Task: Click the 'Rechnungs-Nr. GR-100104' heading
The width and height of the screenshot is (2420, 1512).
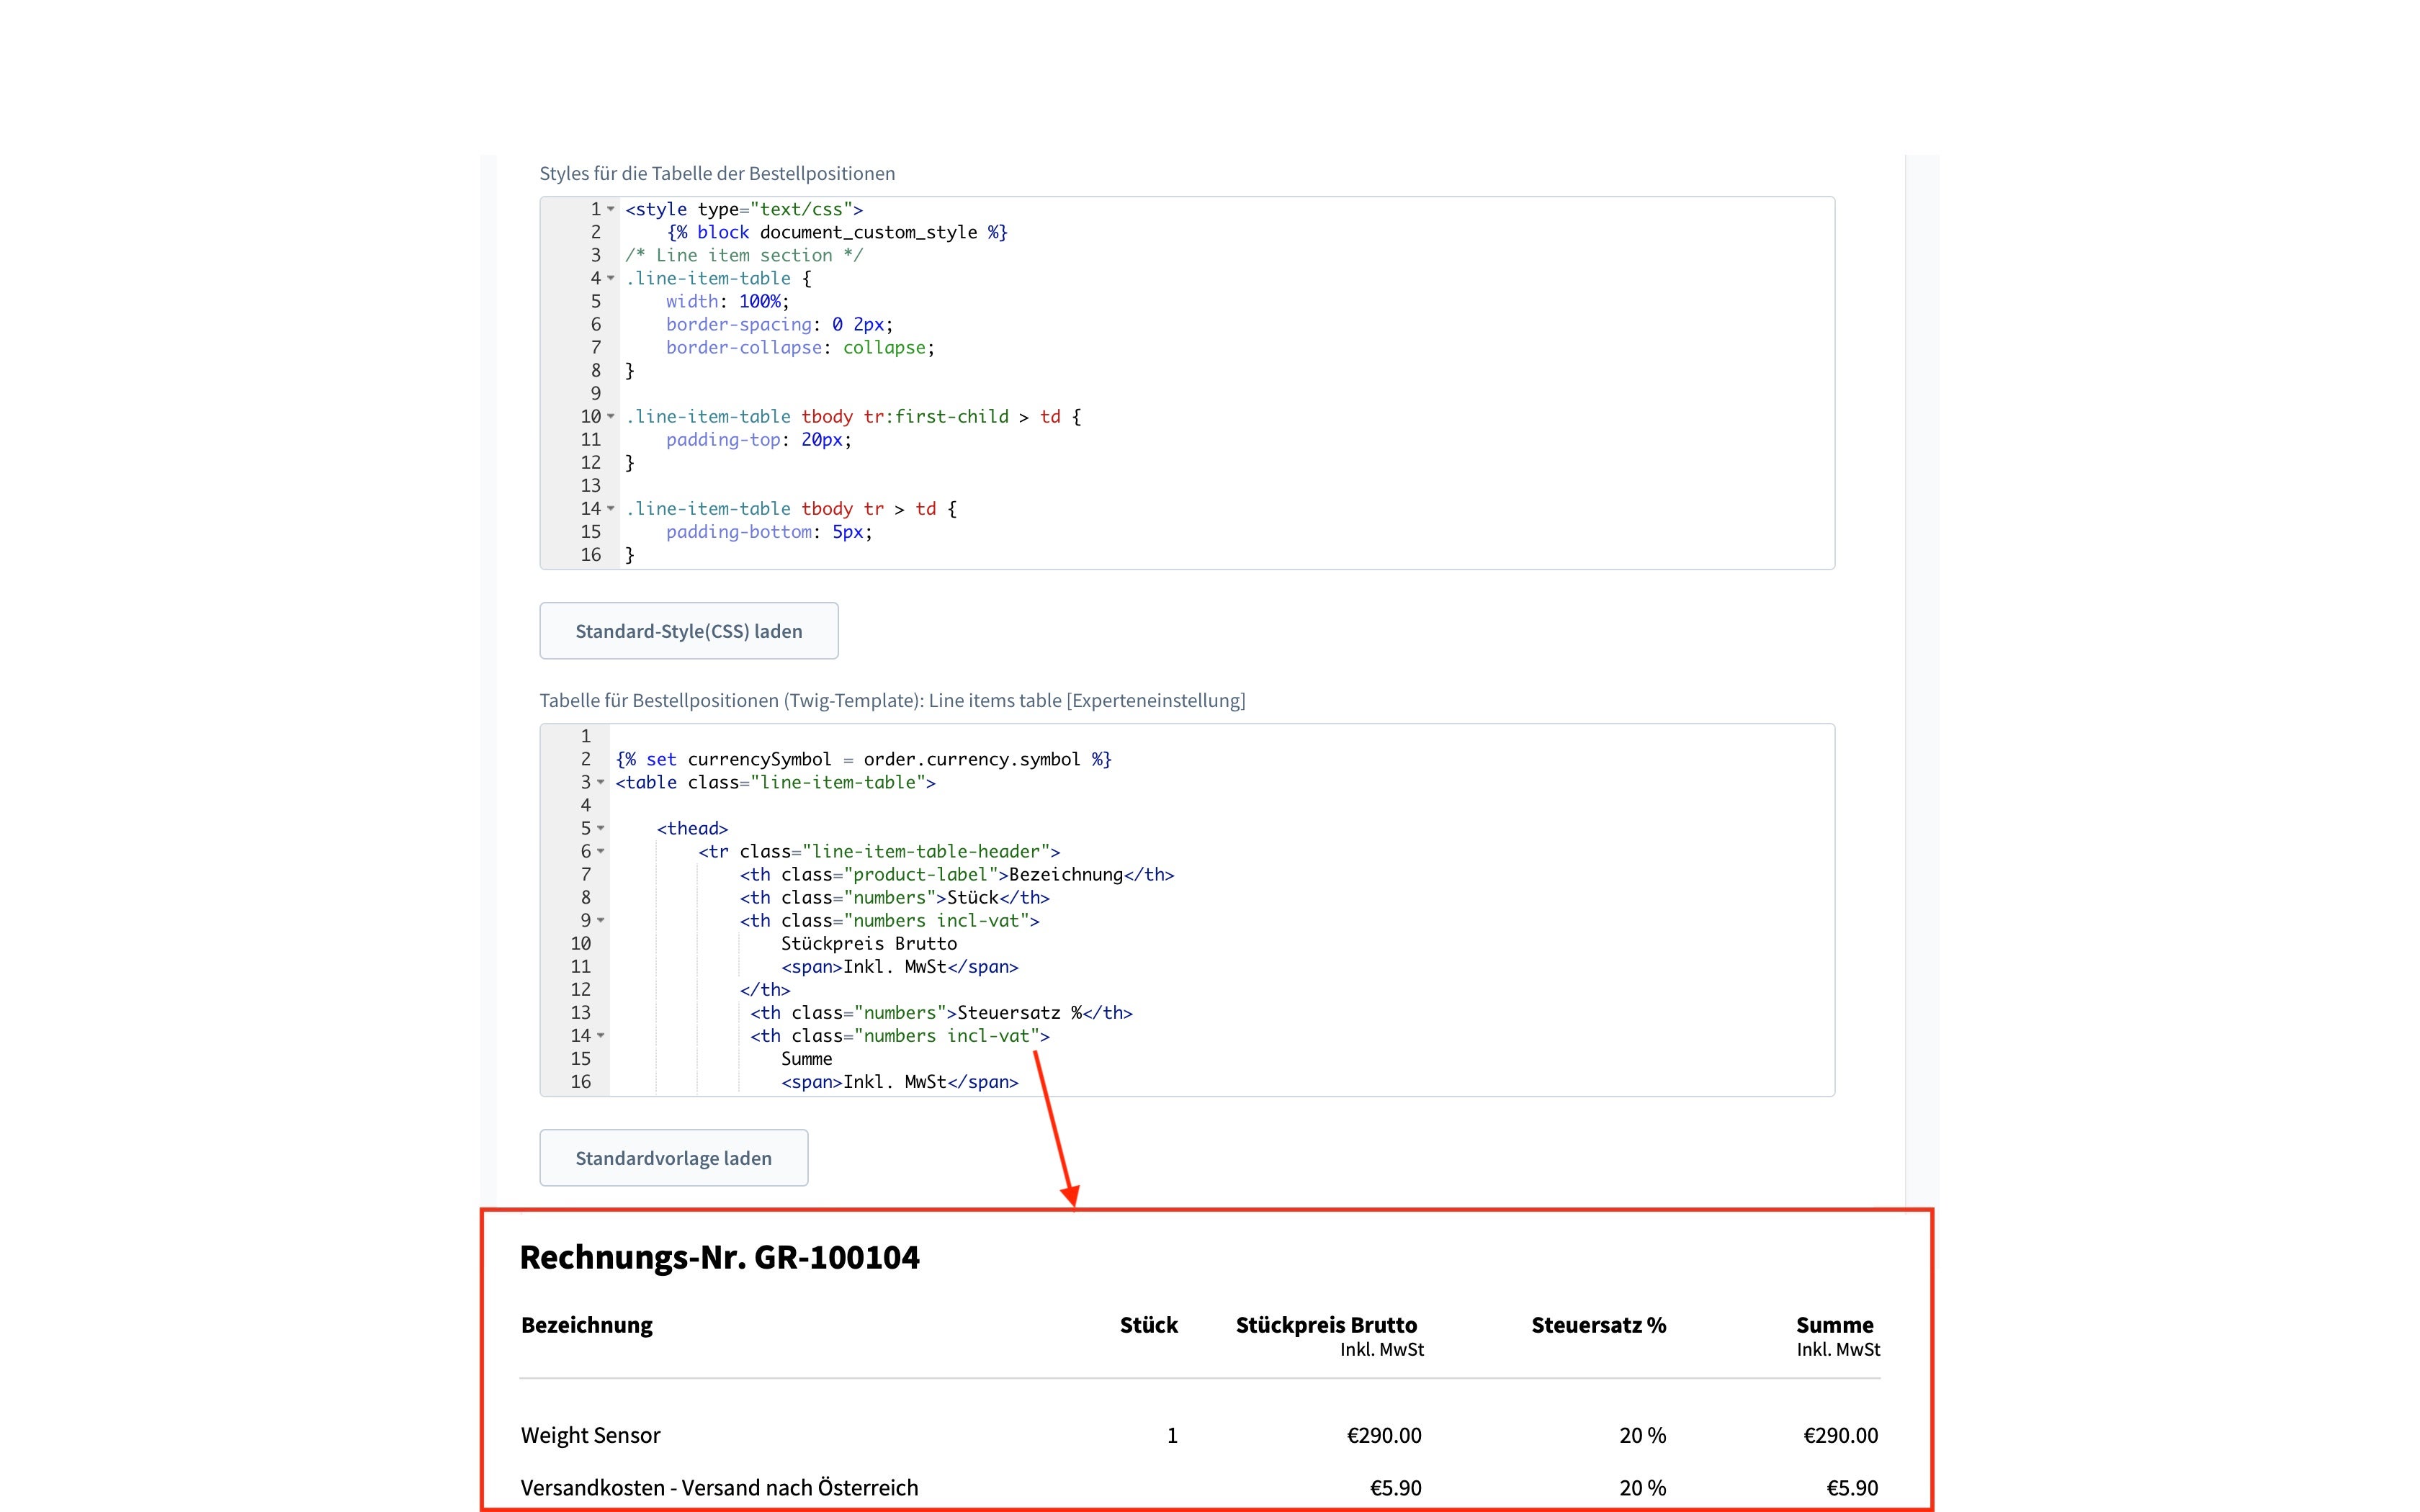Action: coord(719,1257)
